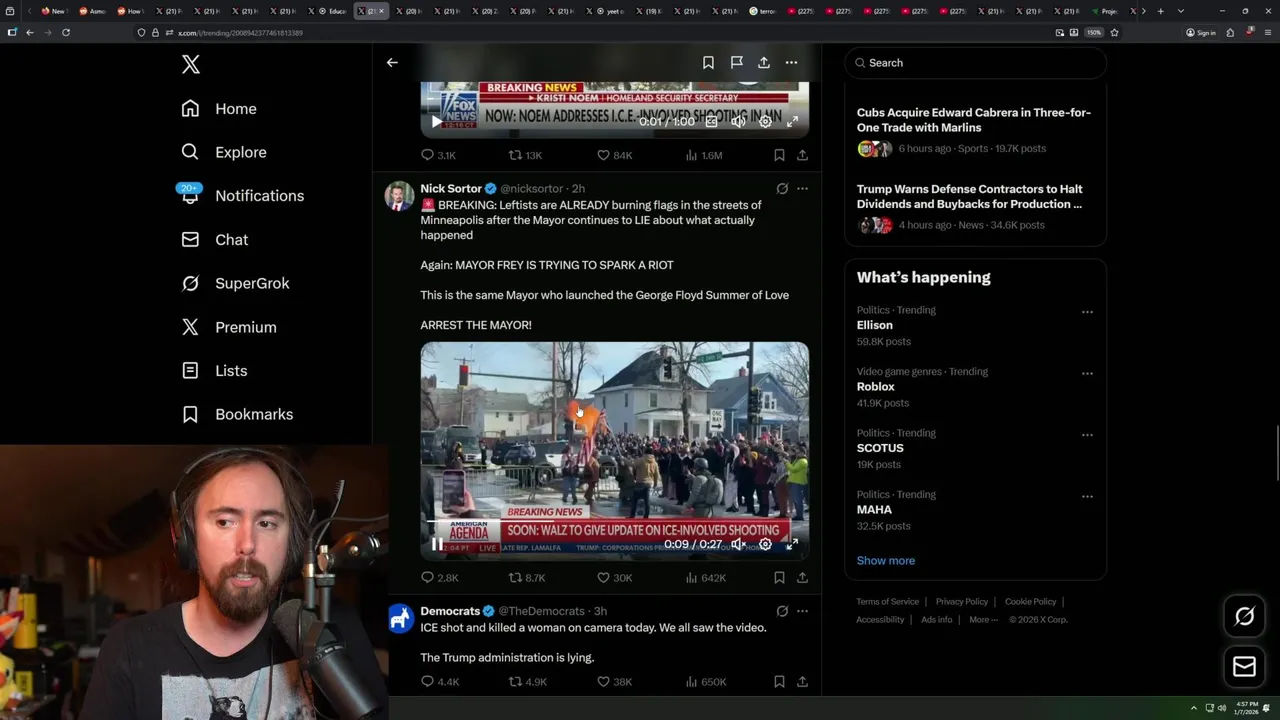
Task: Fullscreen the Fox News video
Action: [x=792, y=121]
